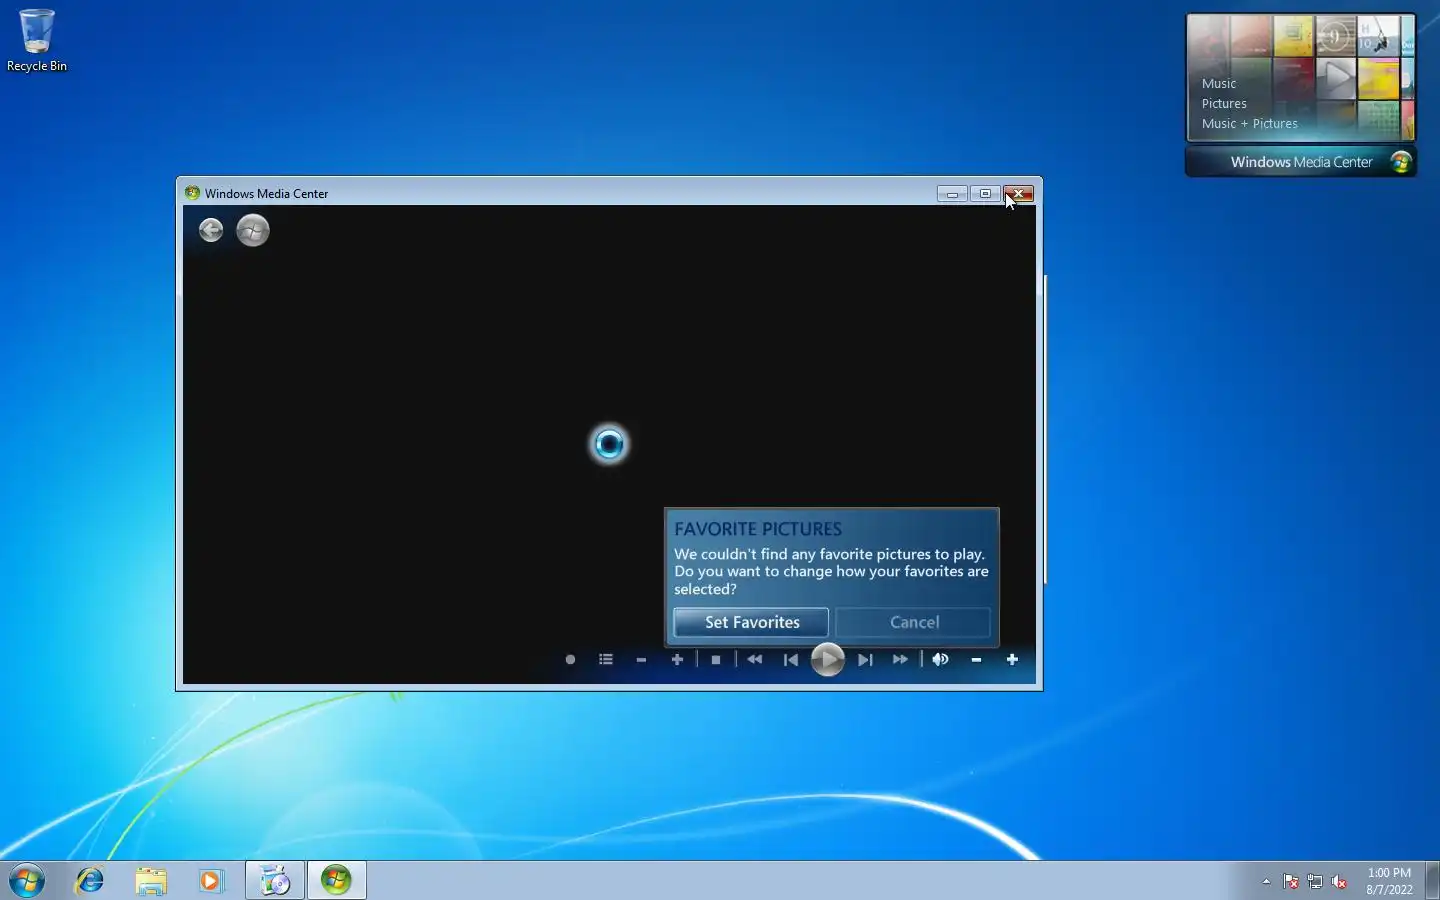Click the Back arrow in Media Center
The image size is (1440, 900).
pos(211,230)
